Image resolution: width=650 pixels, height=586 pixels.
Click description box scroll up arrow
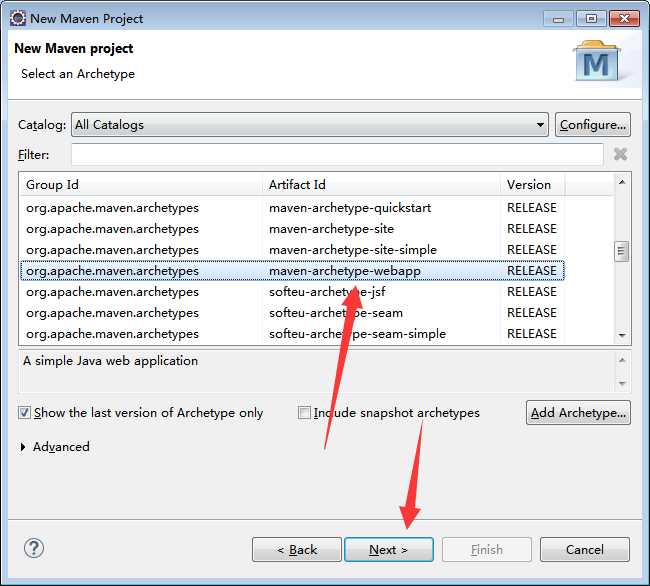click(x=622, y=360)
